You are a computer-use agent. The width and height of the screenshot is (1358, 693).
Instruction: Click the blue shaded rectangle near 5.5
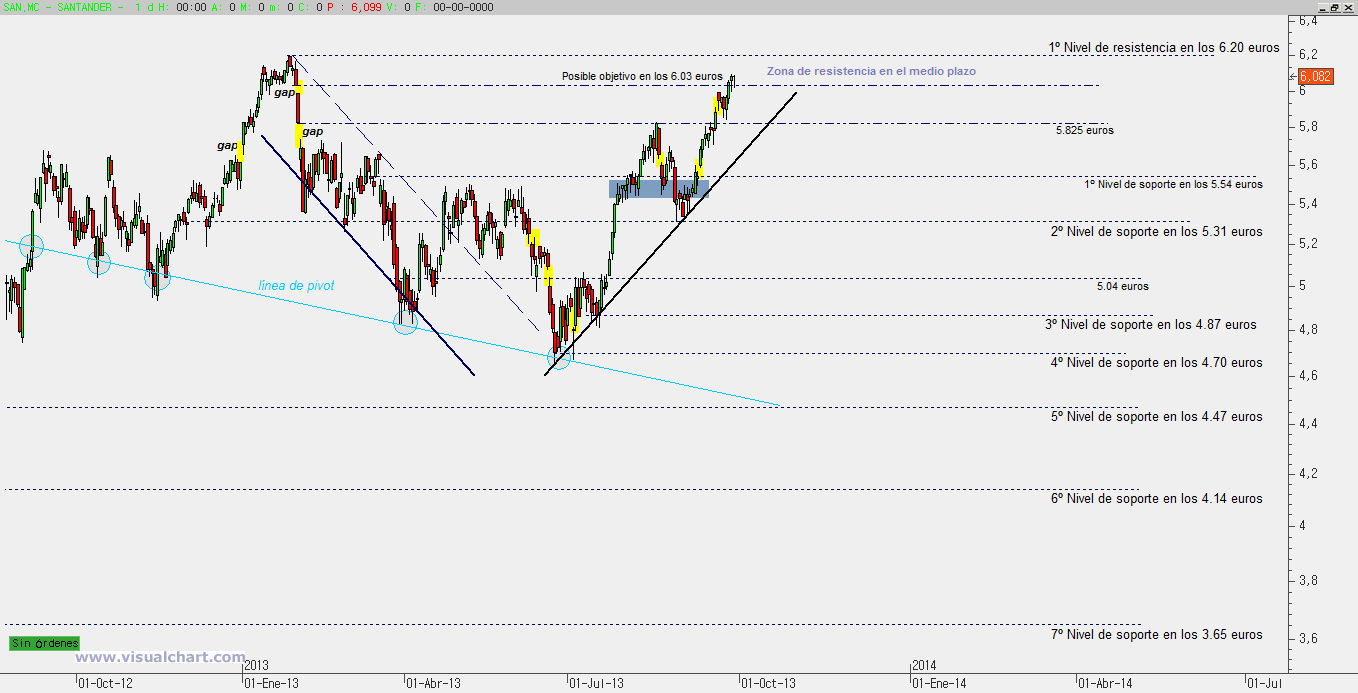(659, 188)
